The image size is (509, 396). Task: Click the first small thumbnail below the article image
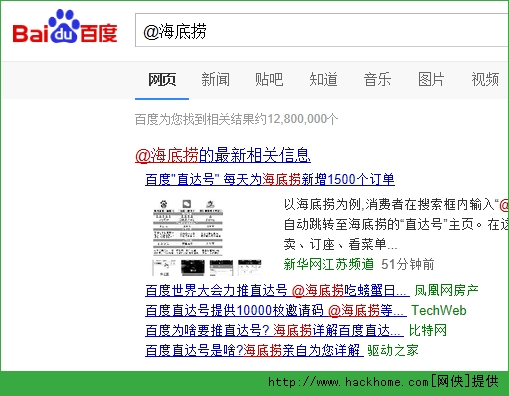coord(164,267)
